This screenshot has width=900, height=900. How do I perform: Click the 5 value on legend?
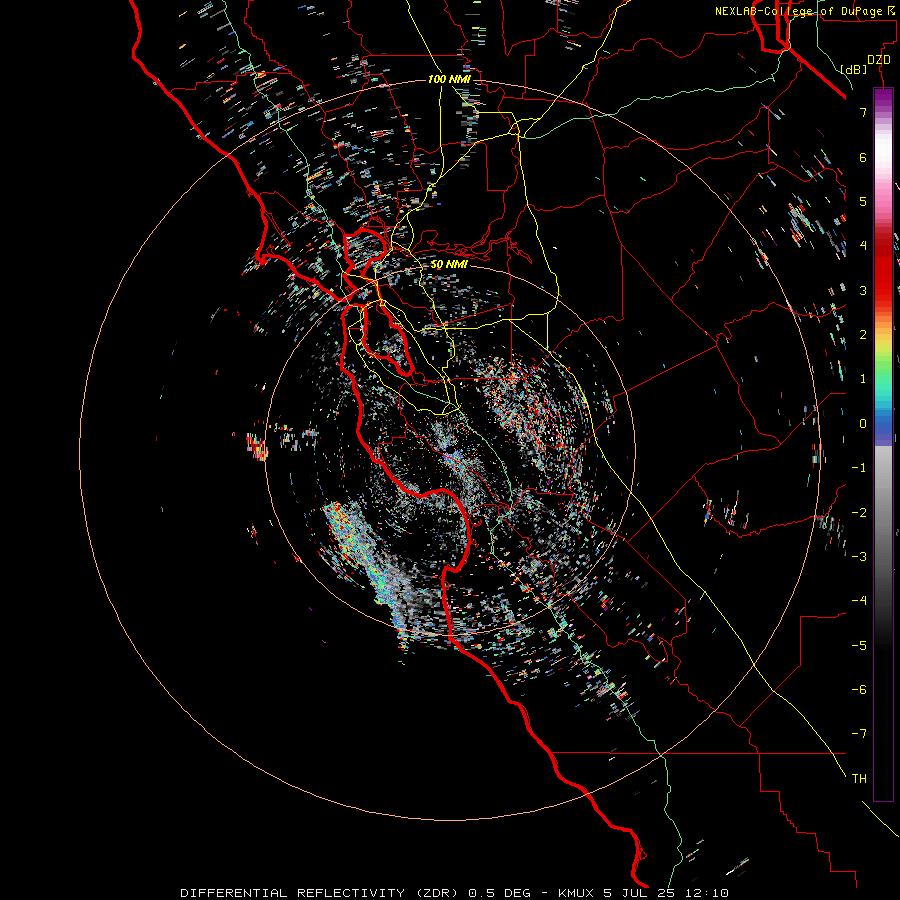click(863, 201)
